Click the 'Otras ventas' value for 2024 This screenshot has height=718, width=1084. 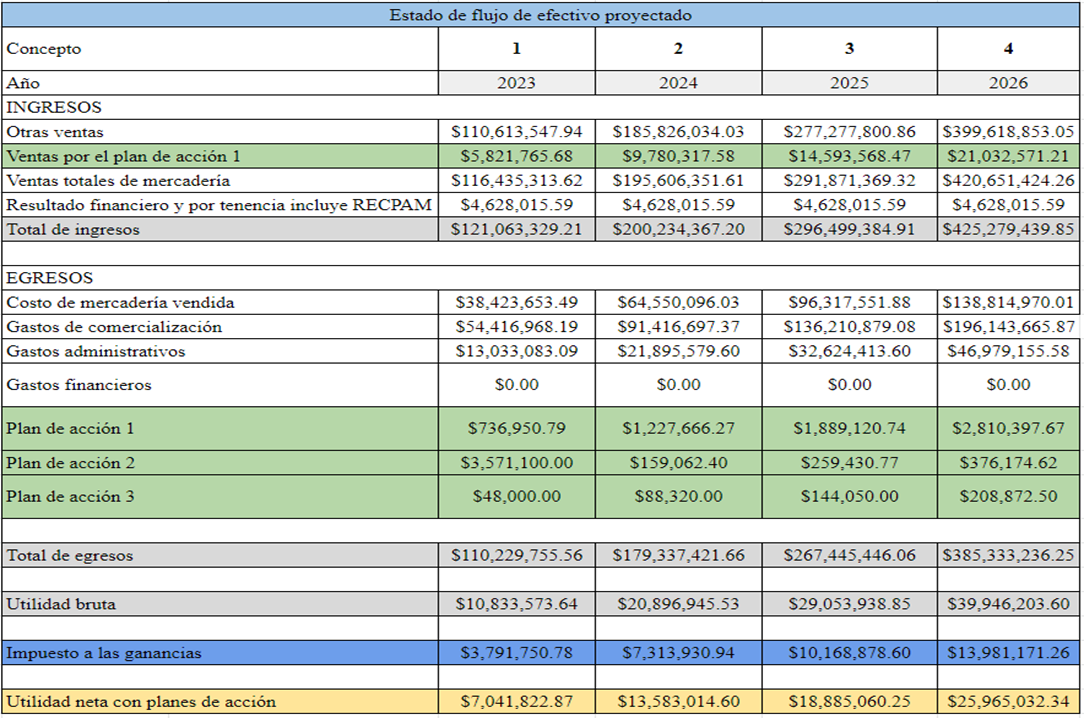[678, 132]
